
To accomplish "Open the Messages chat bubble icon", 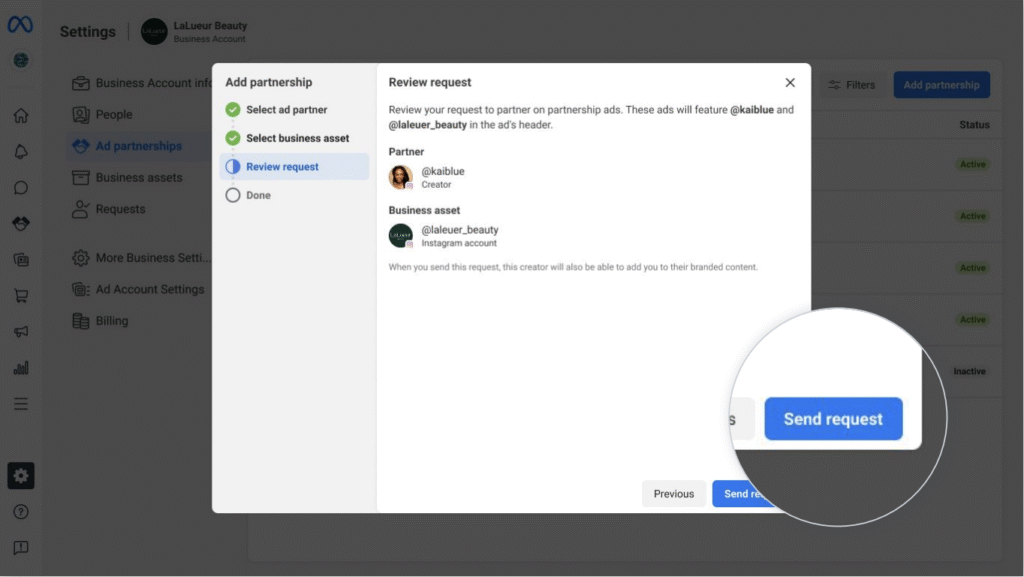I will [x=20, y=187].
